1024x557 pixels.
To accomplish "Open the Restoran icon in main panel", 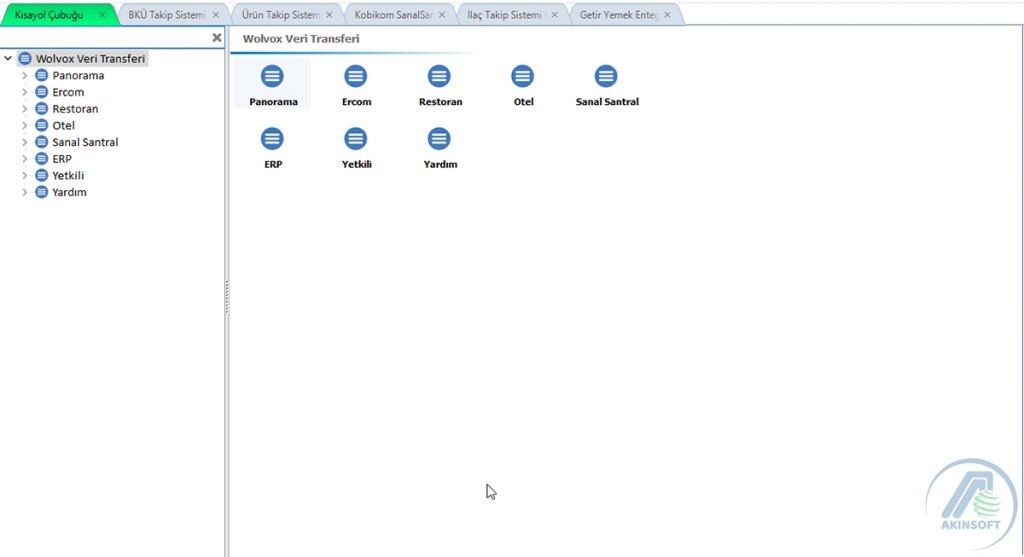I will click(x=440, y=76).
